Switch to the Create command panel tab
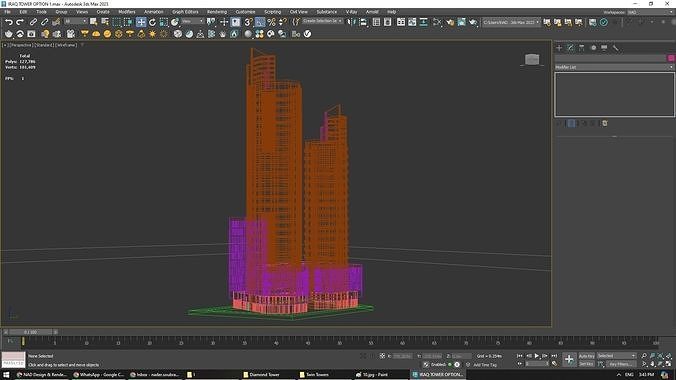Viewport: 676px width, 380px height. (559, 48)
